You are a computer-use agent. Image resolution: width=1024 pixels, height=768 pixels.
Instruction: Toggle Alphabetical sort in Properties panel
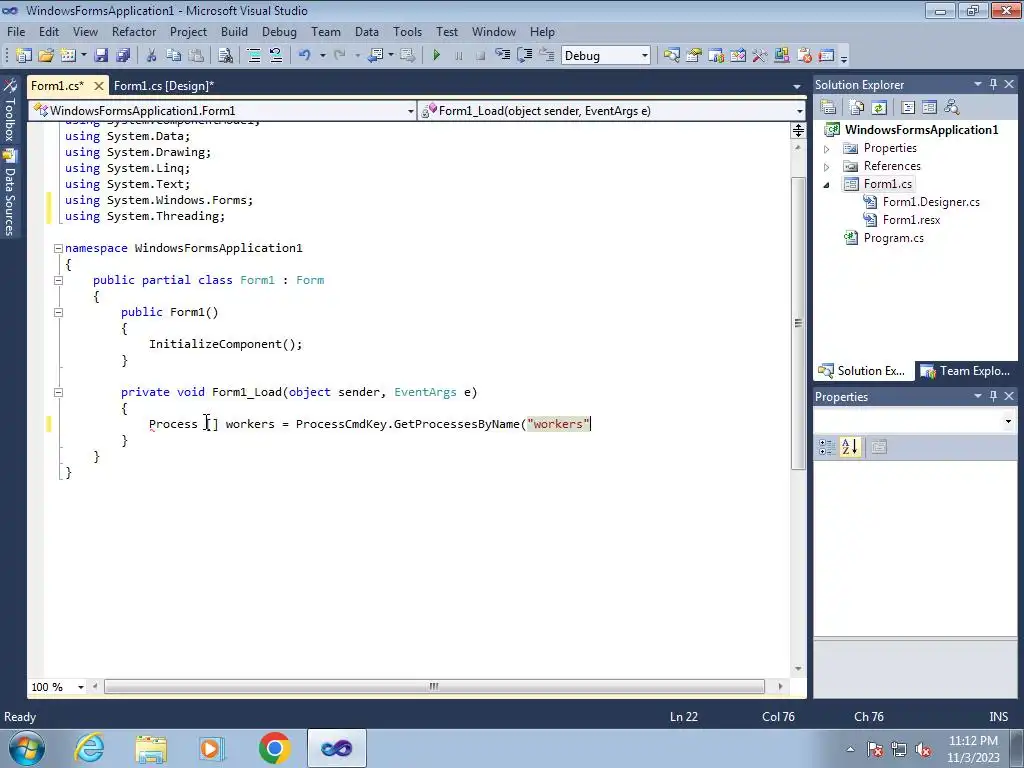coord(850,447)
